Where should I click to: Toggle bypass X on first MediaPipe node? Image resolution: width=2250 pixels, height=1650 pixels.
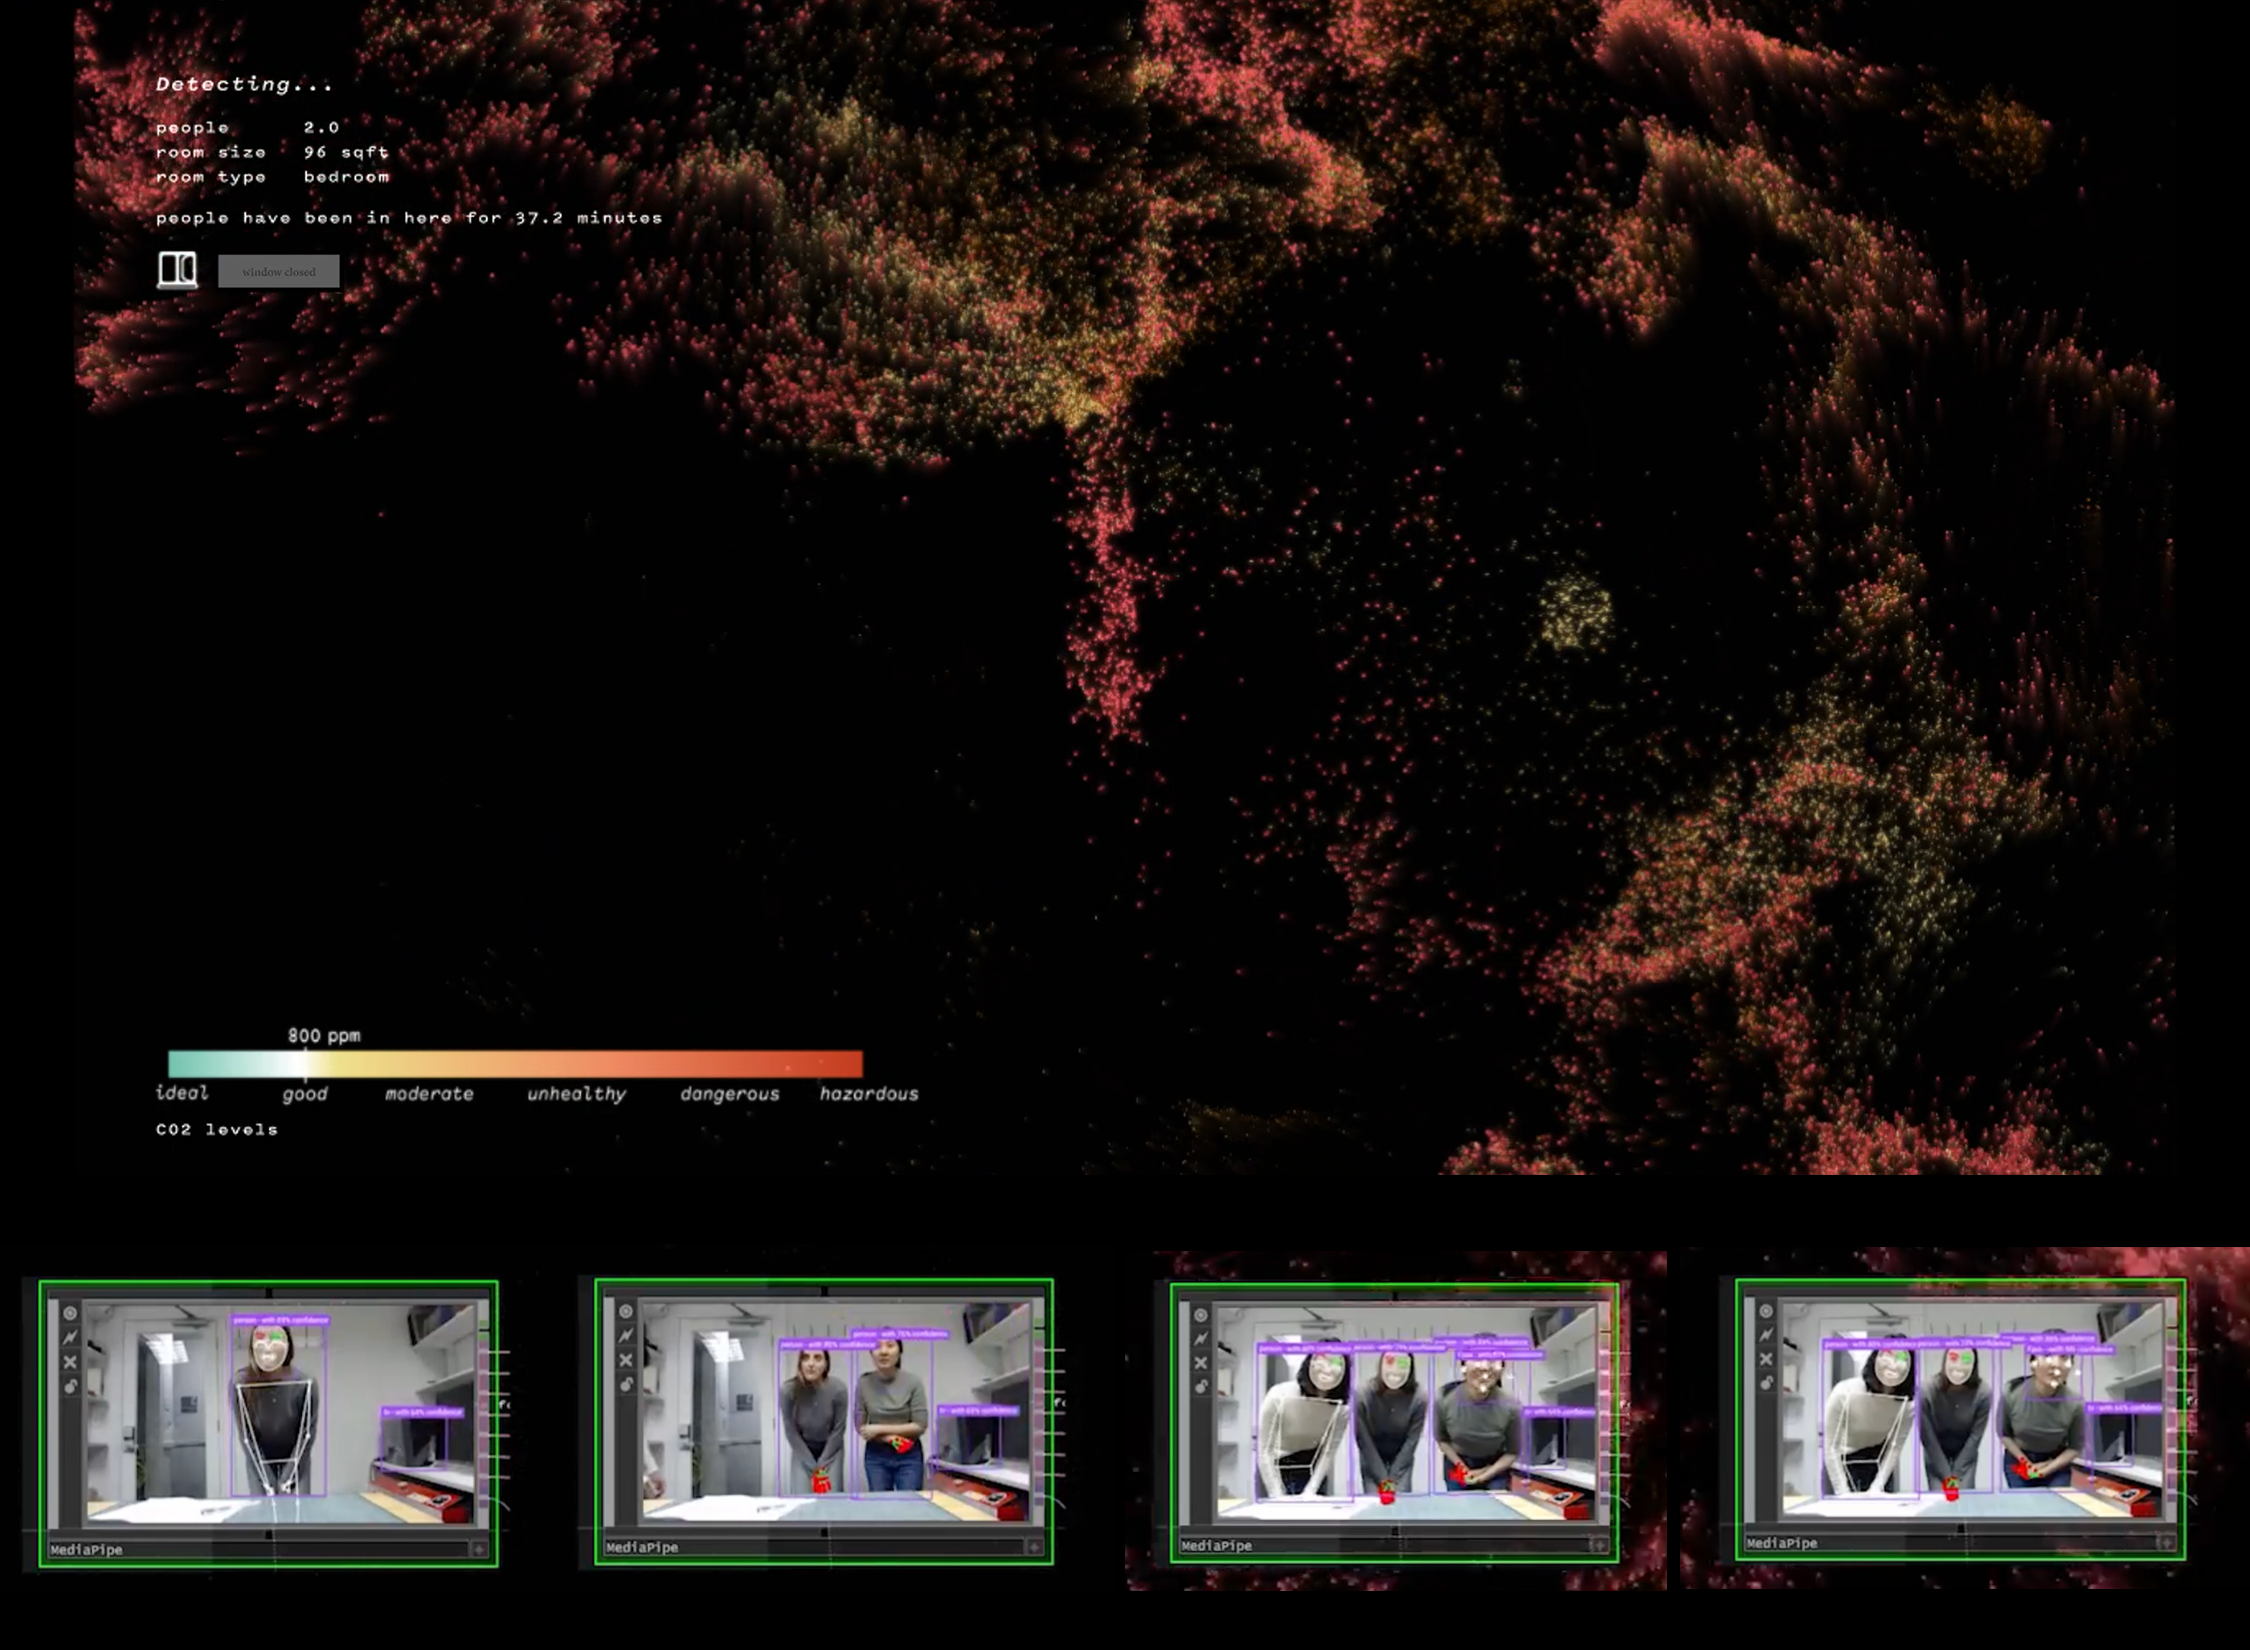70,1362
